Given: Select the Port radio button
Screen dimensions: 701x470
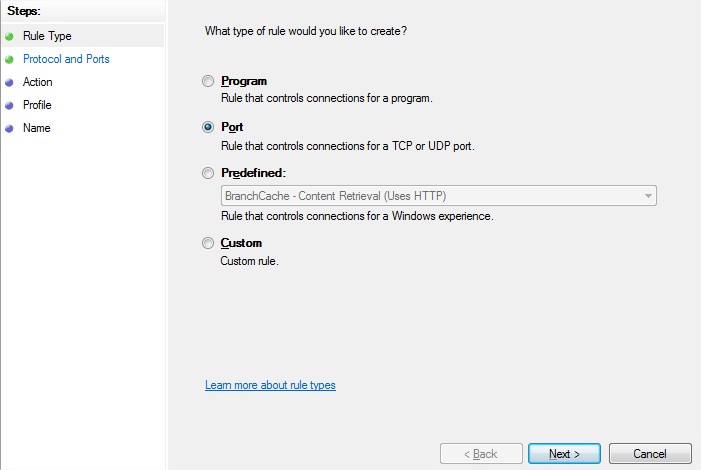Looking at the screenshot, I should (x=208, y=127).
